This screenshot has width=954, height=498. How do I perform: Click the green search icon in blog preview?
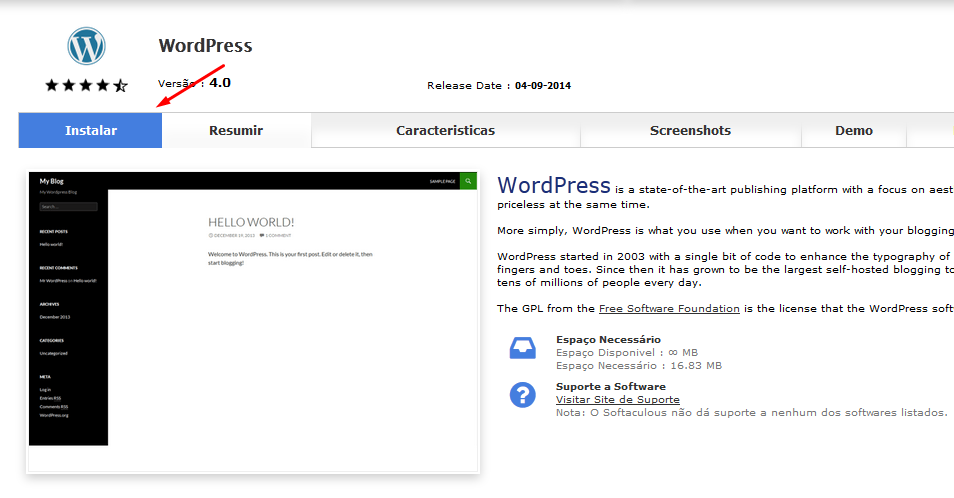pyautogui.click(x=468, y=181)
